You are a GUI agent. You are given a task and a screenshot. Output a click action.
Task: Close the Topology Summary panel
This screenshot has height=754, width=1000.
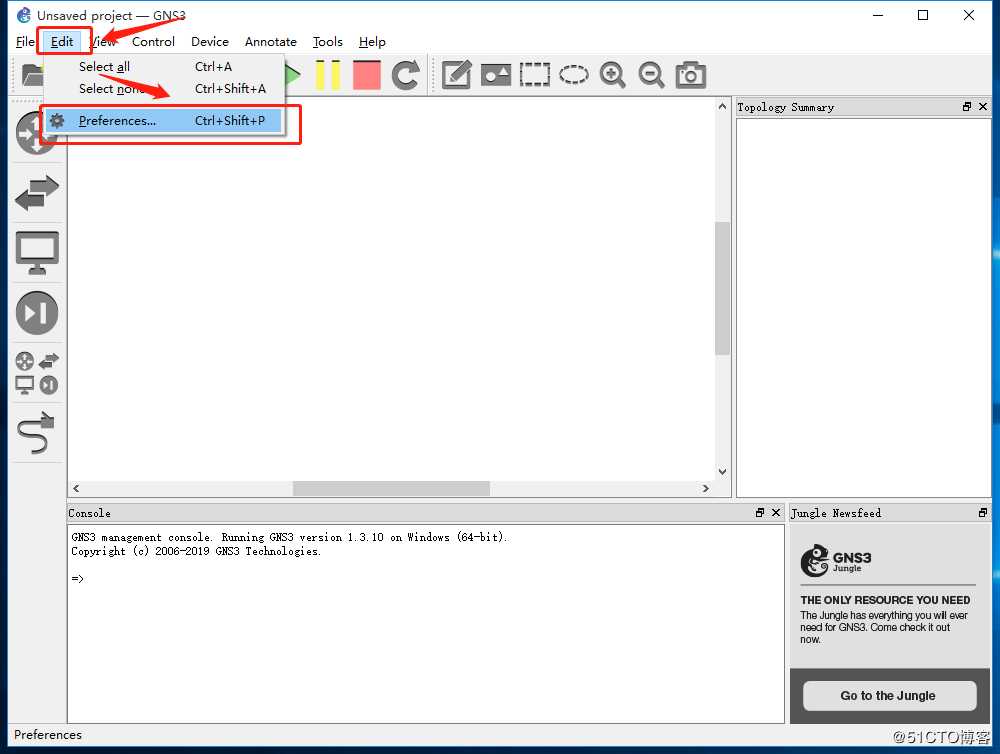983,107
